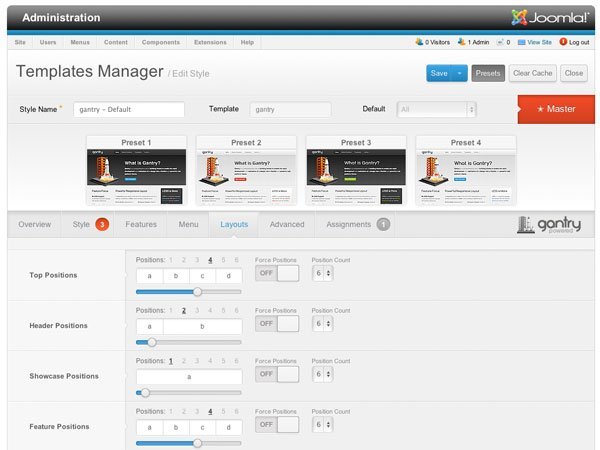Click the View Site monitor icon
This screenshot has width=600, height=450.
(521, 42)
